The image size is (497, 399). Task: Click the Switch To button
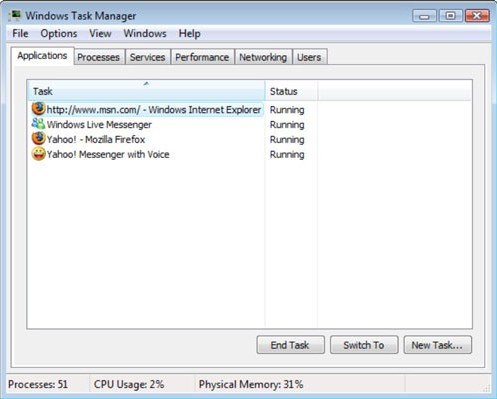(364, 345)
